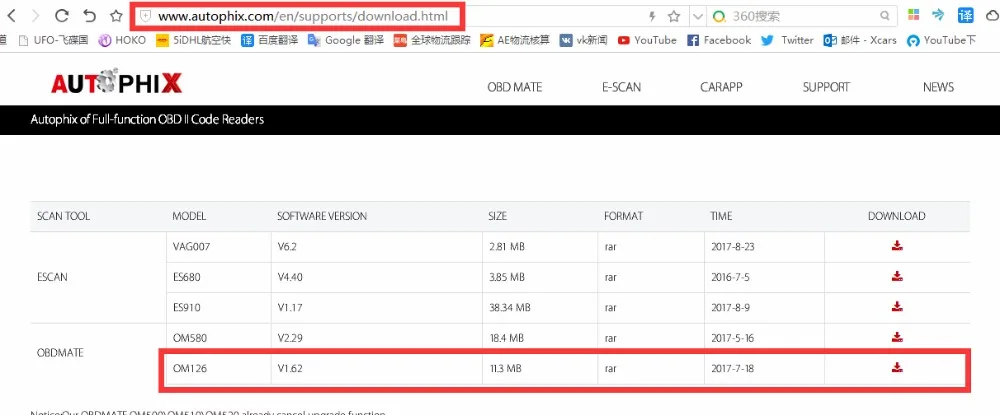1000x415 pixels.
Task: Open the YouTube bookmark
Action: coord(647,40)
